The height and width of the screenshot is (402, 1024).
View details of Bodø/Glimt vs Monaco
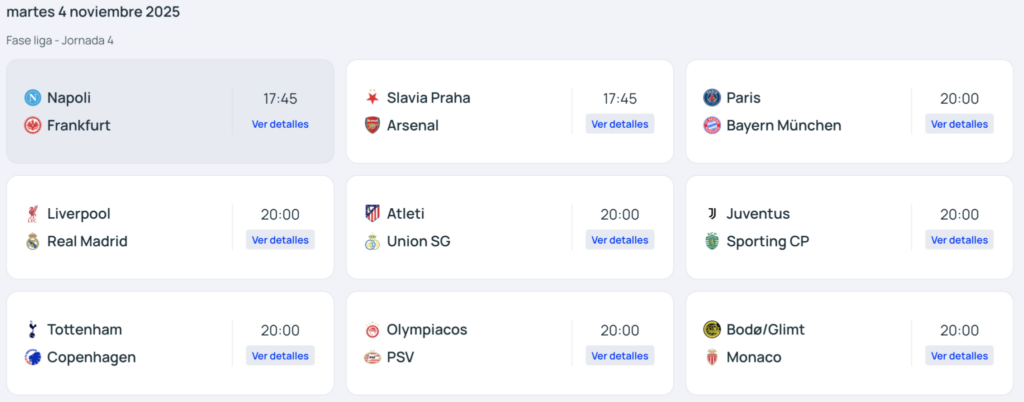959,356
